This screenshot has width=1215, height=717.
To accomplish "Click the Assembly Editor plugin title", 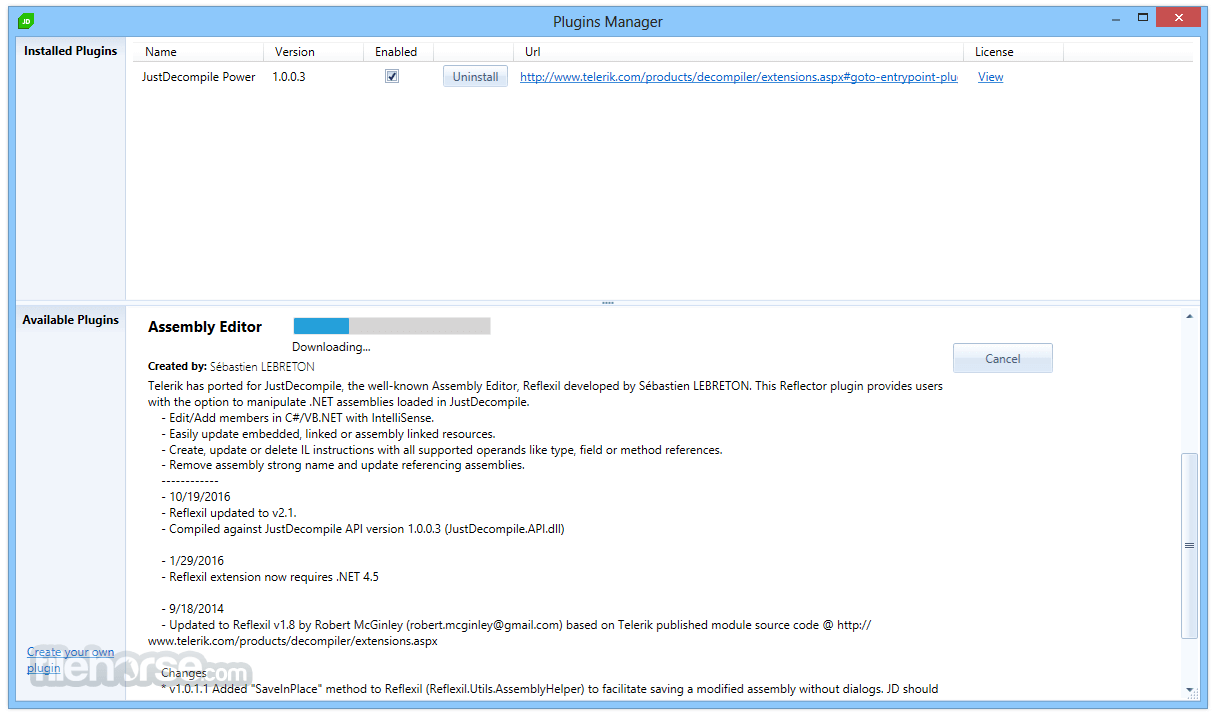I will pyautogui.click(x=205, y=327).
